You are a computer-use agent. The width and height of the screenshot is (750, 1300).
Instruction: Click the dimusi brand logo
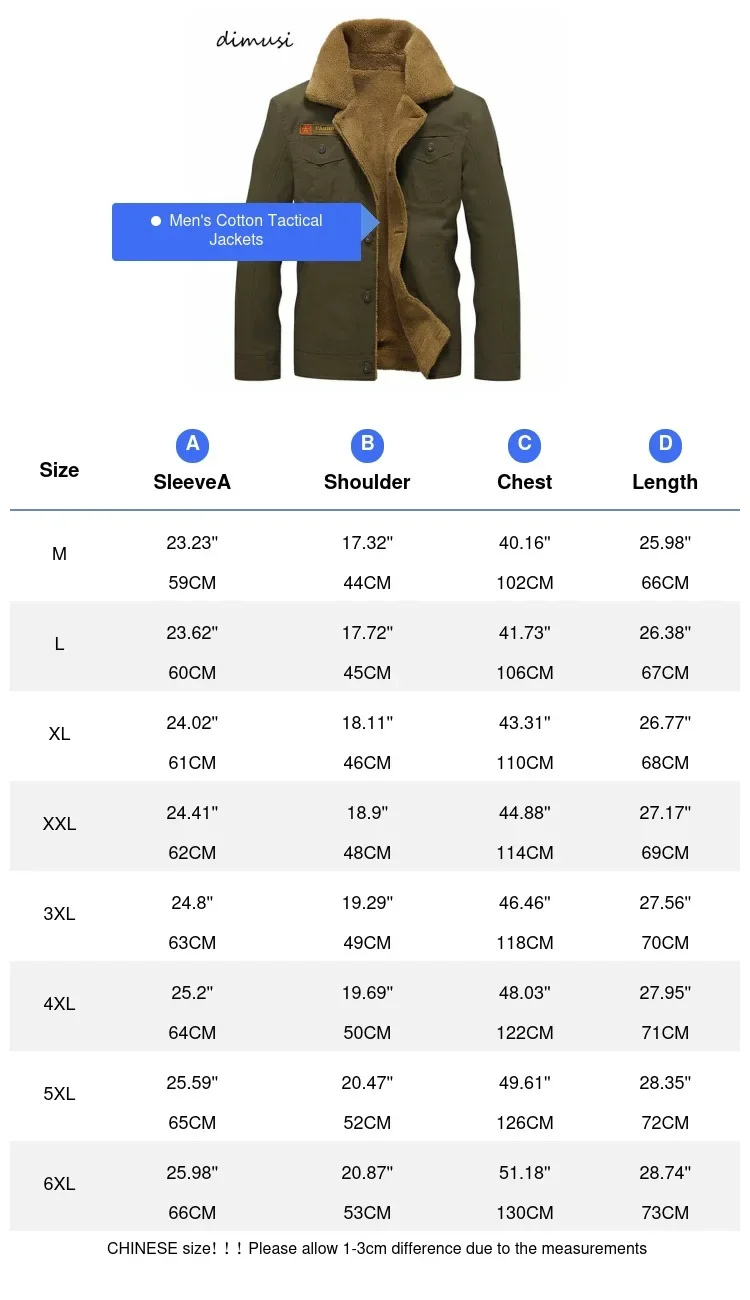(254, 40)
